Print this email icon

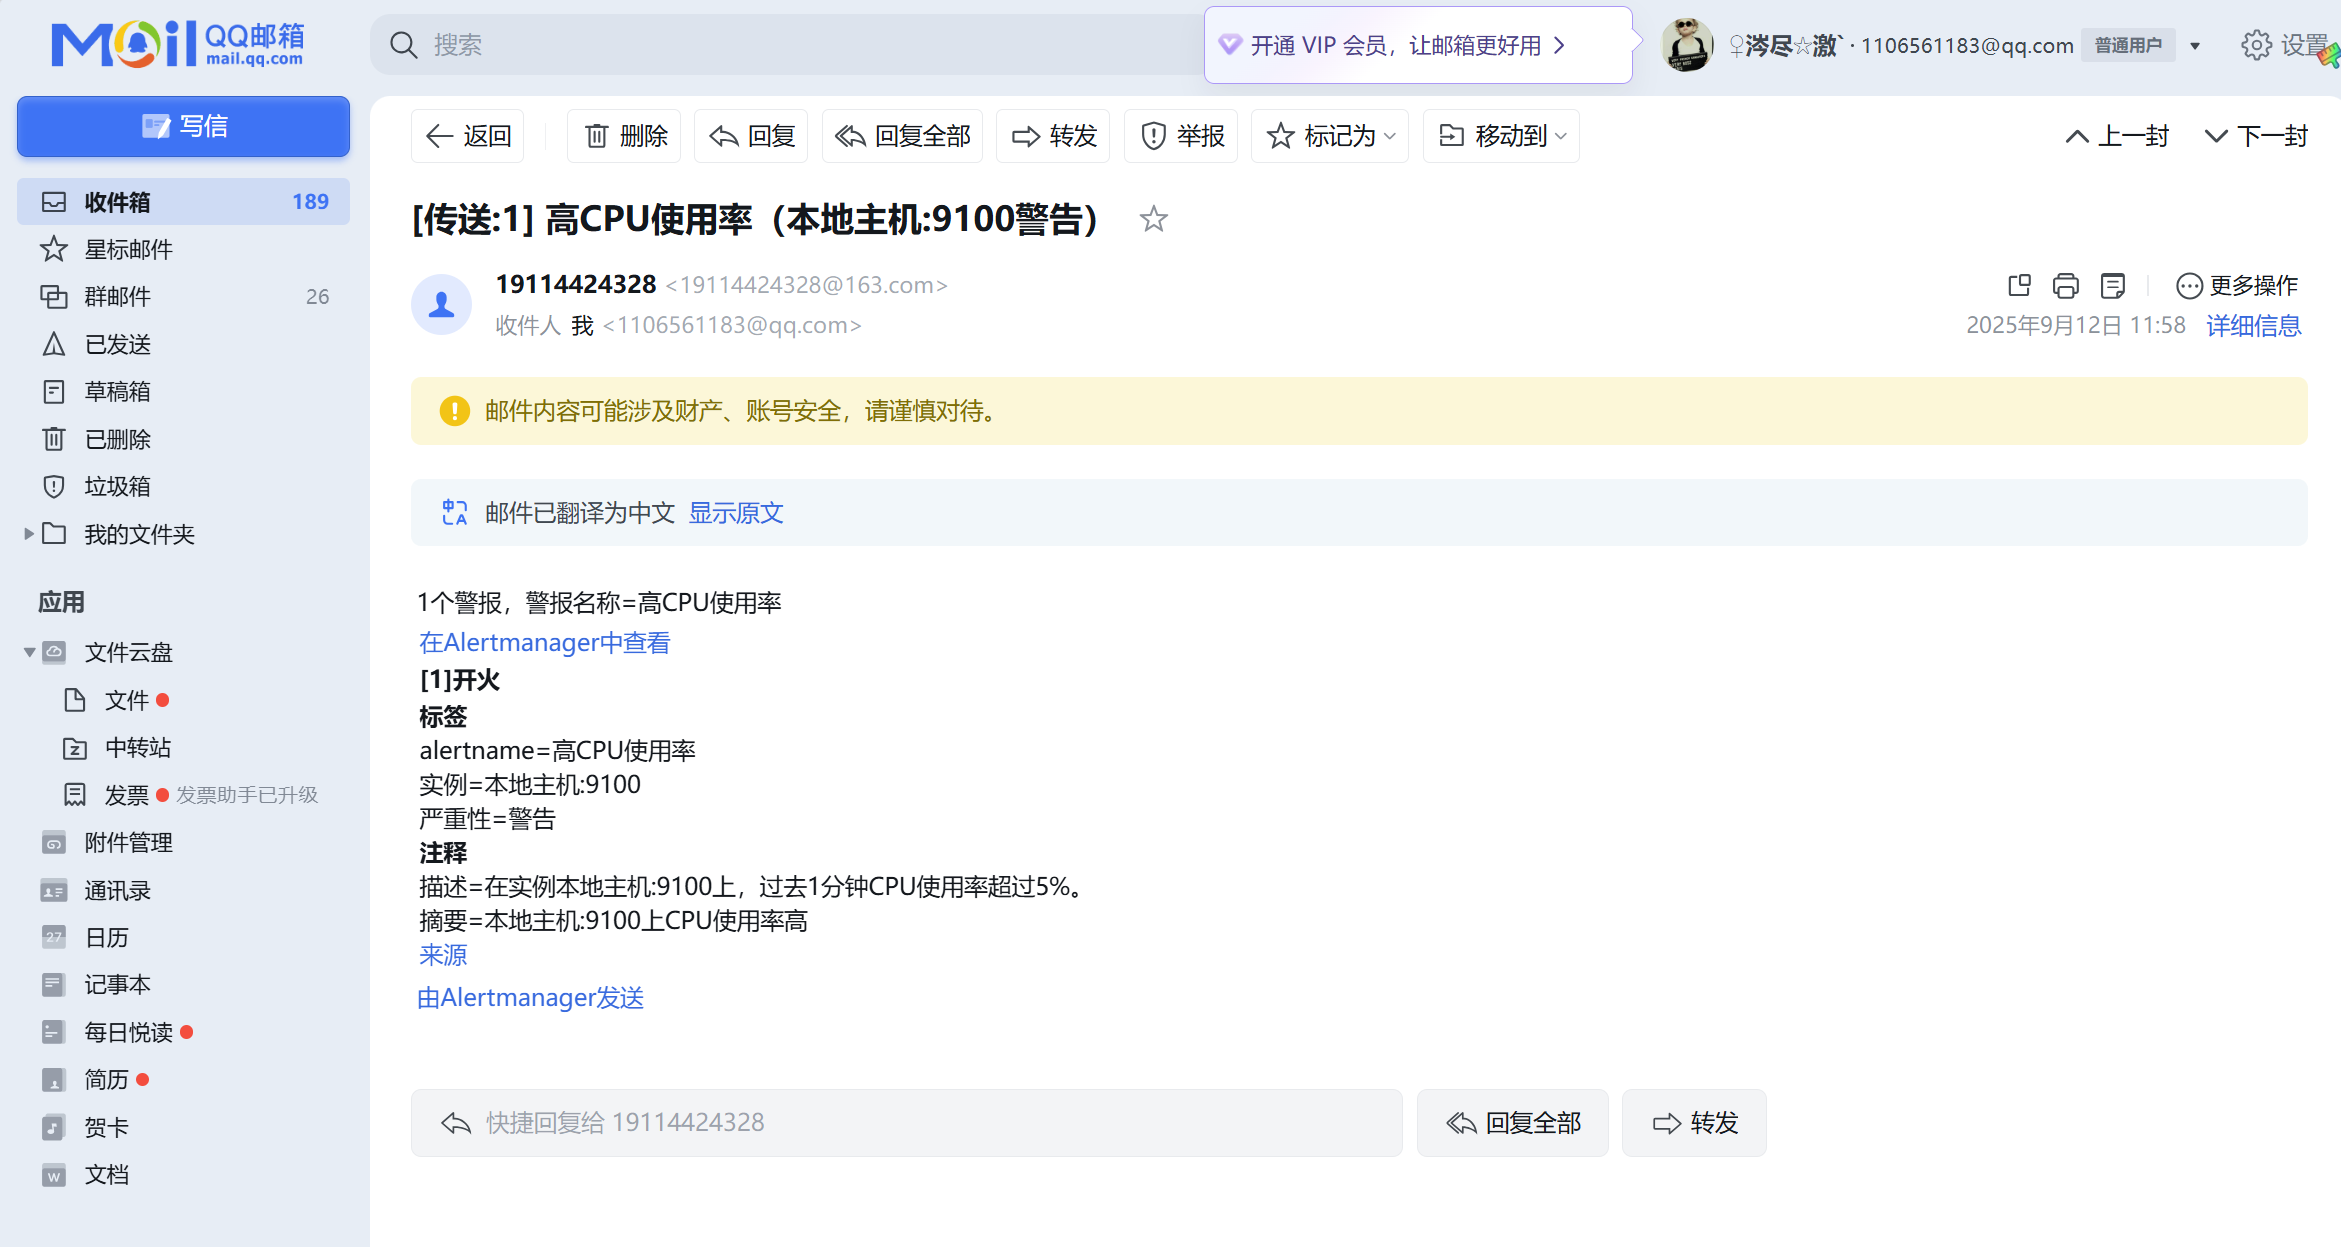point(2065,286)
